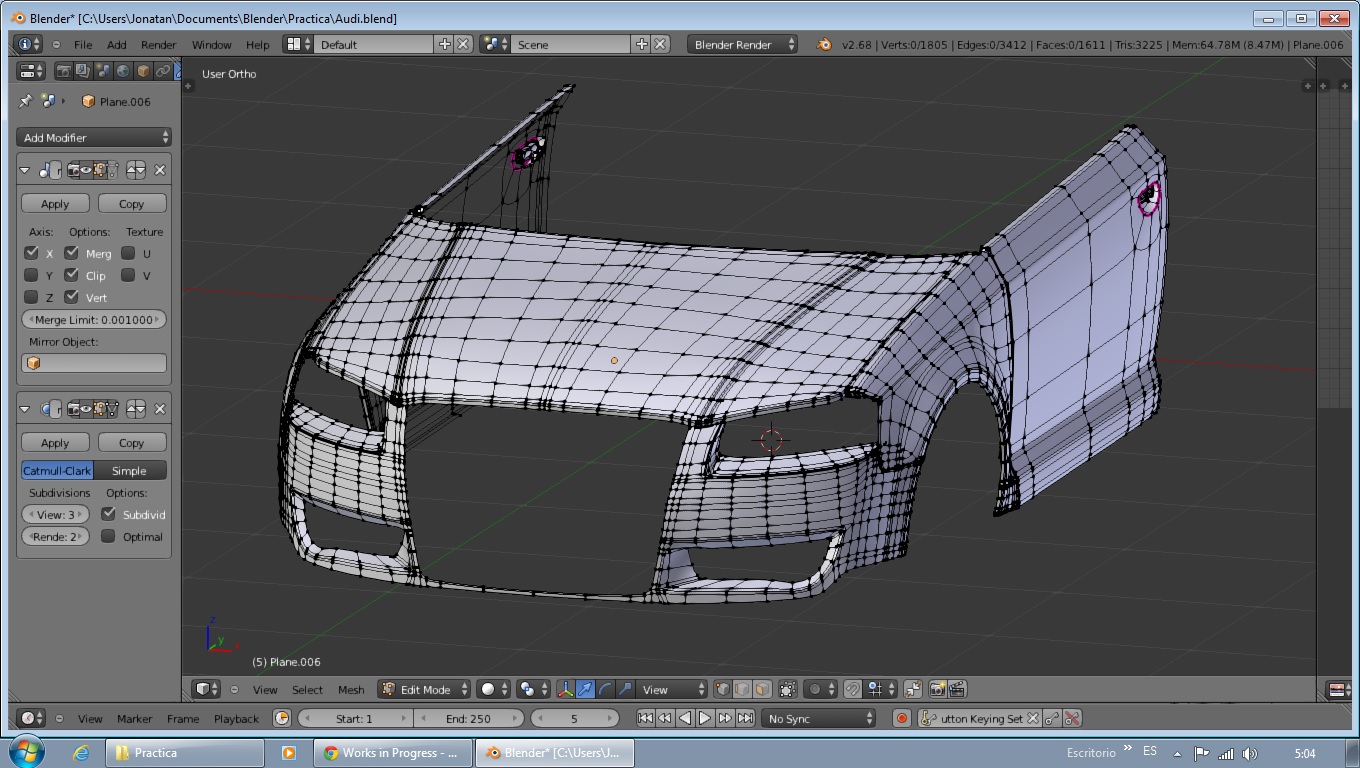Enable the Y axis mirror checkbox
The width and height of the screenshot is (1360, 768).
31,275
